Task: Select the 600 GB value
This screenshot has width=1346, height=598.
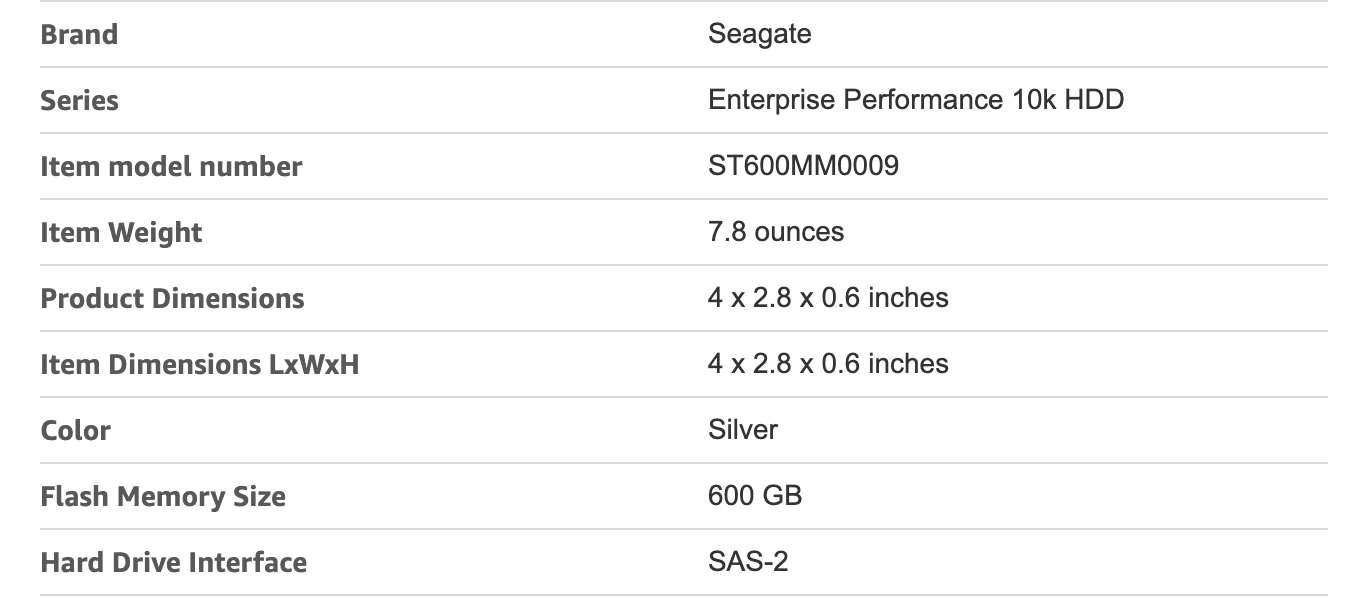Action: pos(754,496)
